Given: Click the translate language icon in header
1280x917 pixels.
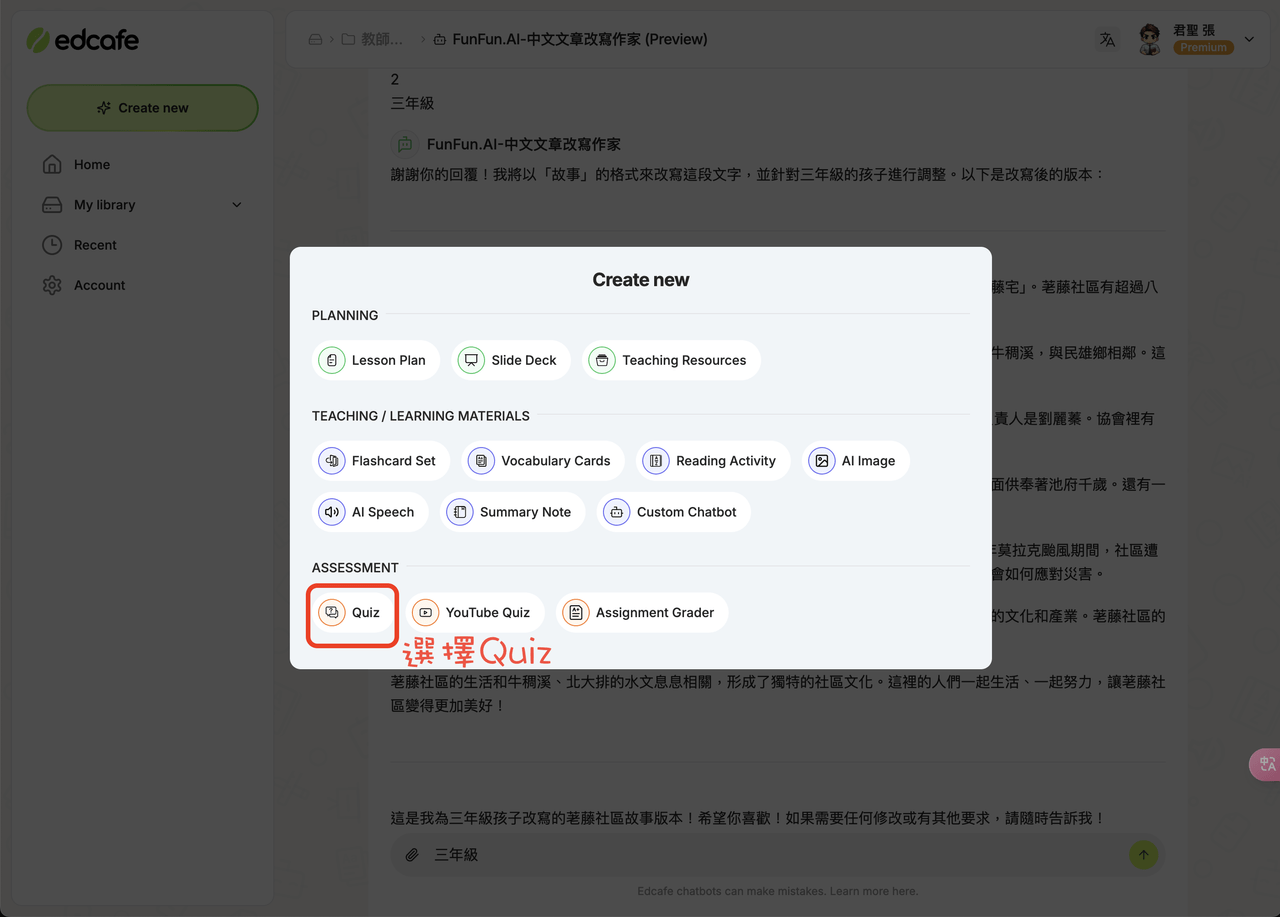Looking at the screenshot, I should point(1107,40).
